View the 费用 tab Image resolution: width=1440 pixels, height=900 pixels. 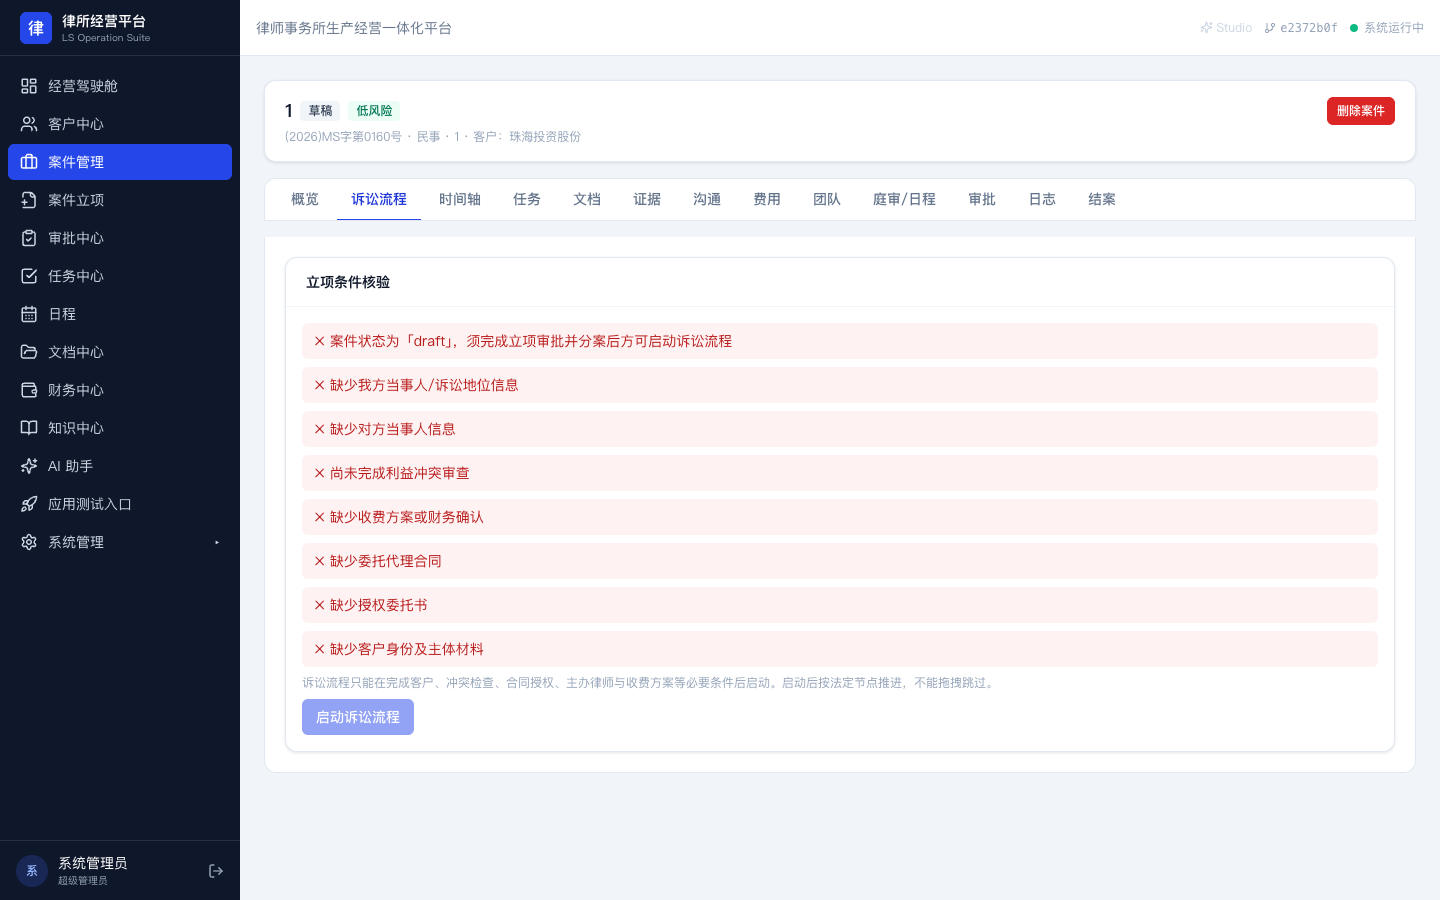pos(767,200)
